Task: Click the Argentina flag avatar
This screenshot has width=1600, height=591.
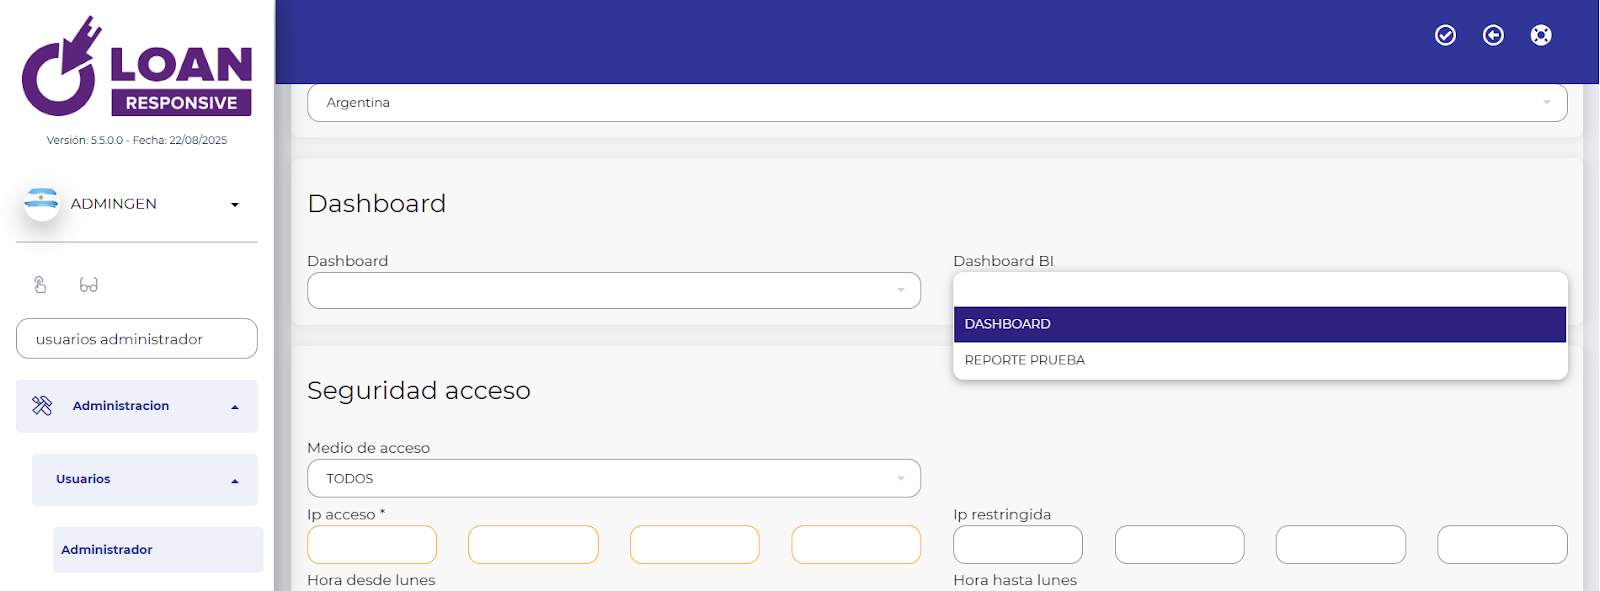Action: click(x=42, y=203)
